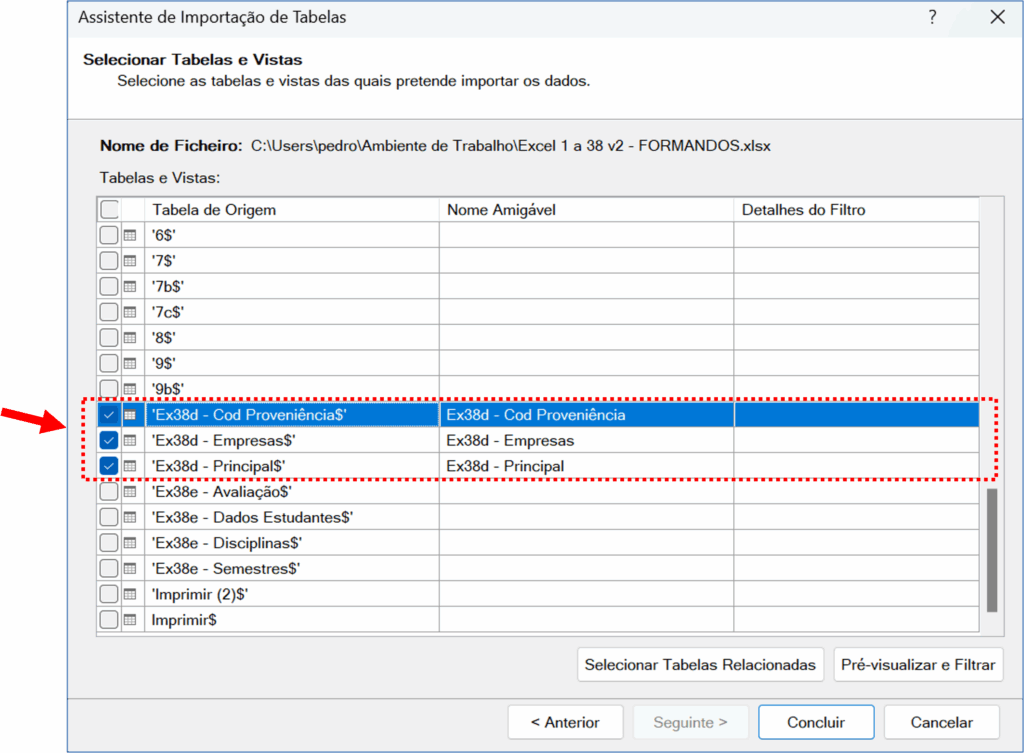Click the 'Nome Amigável' column header
Screen dimensions: 1024x753
click(585, 210)
